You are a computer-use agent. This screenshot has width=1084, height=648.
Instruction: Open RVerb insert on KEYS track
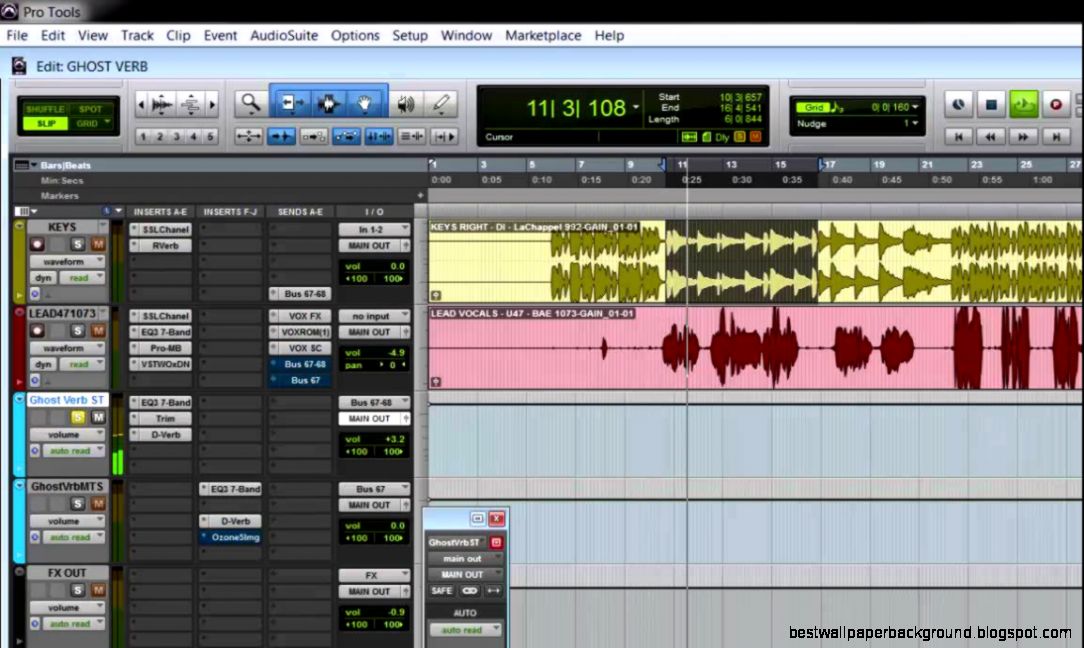coord(161,246)
